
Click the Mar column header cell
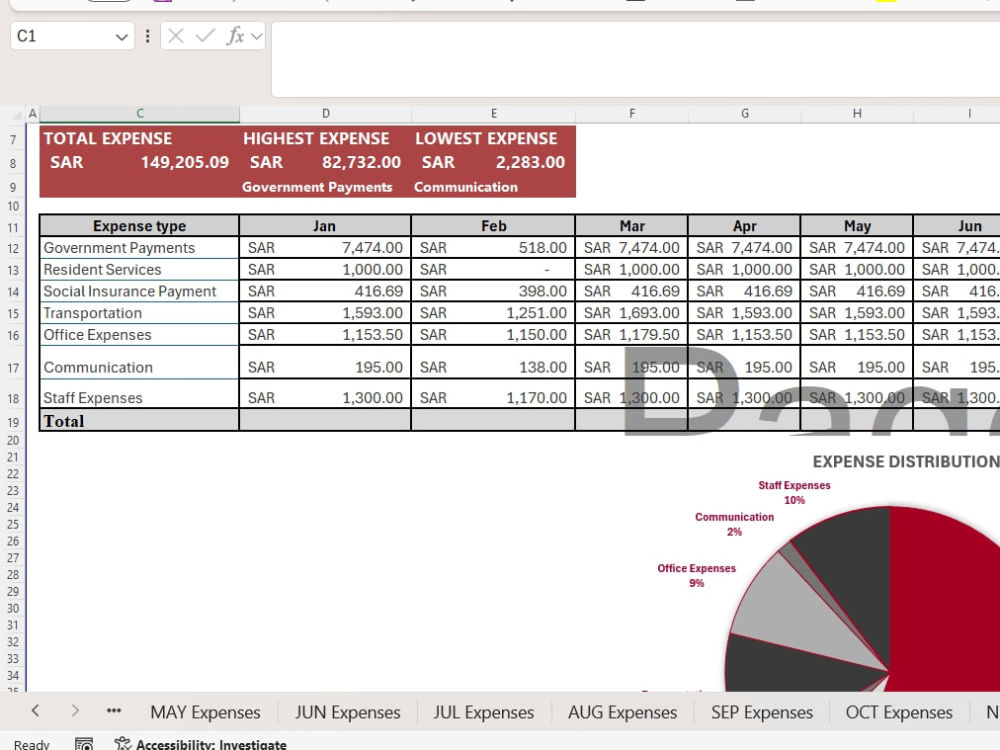coord(632,226)
